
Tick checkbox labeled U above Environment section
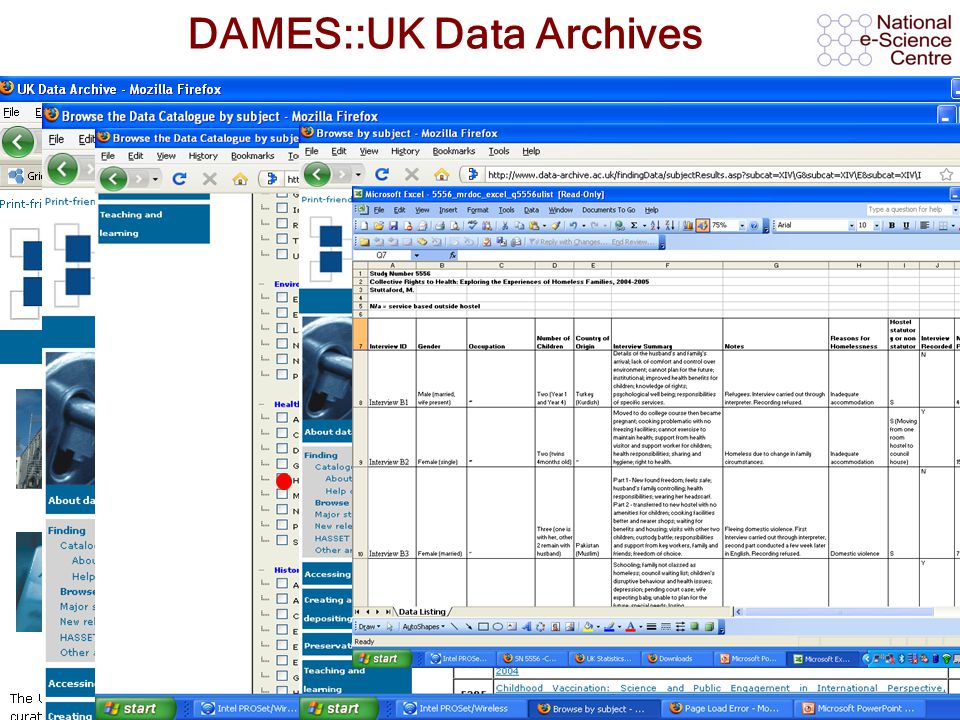[282, 253]
